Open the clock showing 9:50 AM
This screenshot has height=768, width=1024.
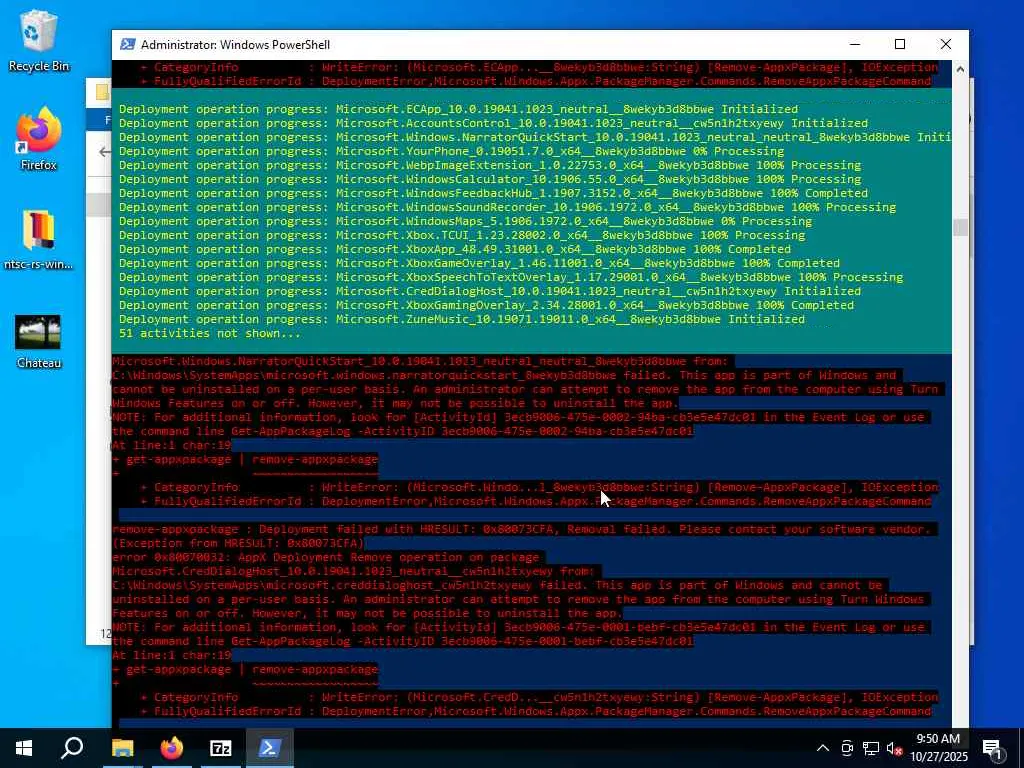click(x=938, y=739)
